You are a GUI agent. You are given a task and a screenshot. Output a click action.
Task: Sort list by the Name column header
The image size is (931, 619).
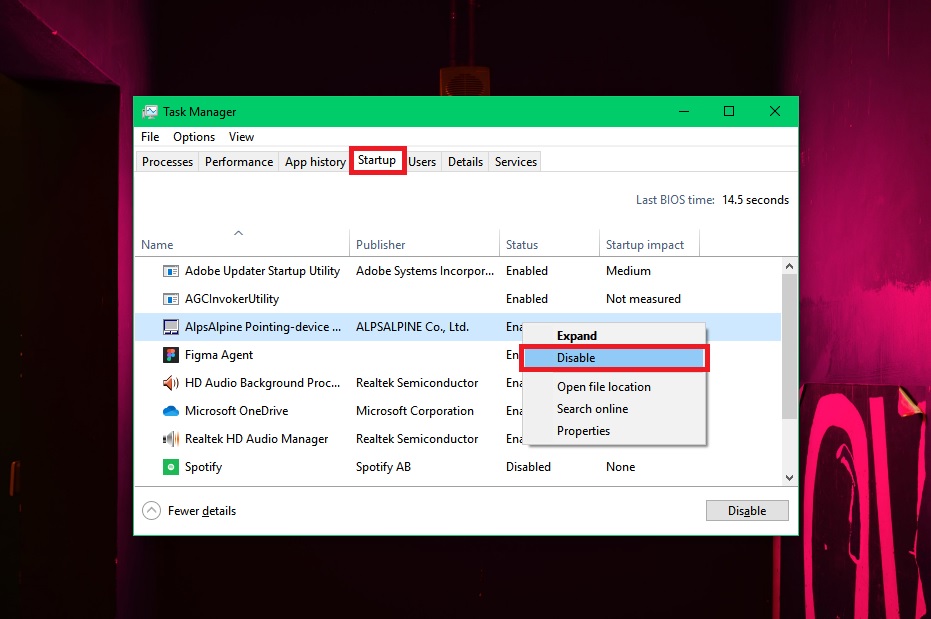pos(157,245)
